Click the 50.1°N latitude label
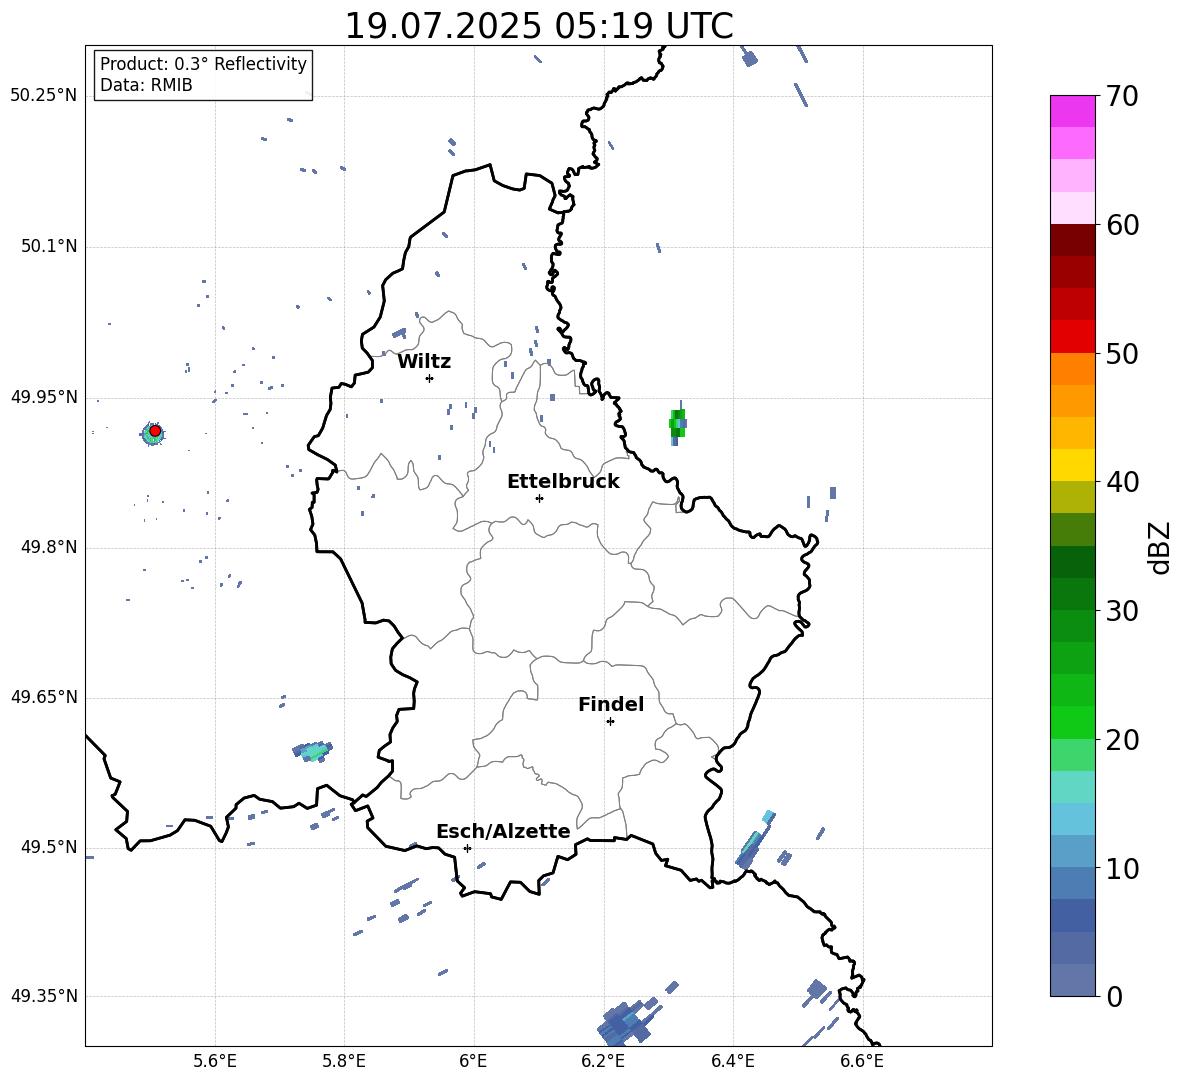This screenshot has width=1184, height=1081. click(x=48, y=246)
